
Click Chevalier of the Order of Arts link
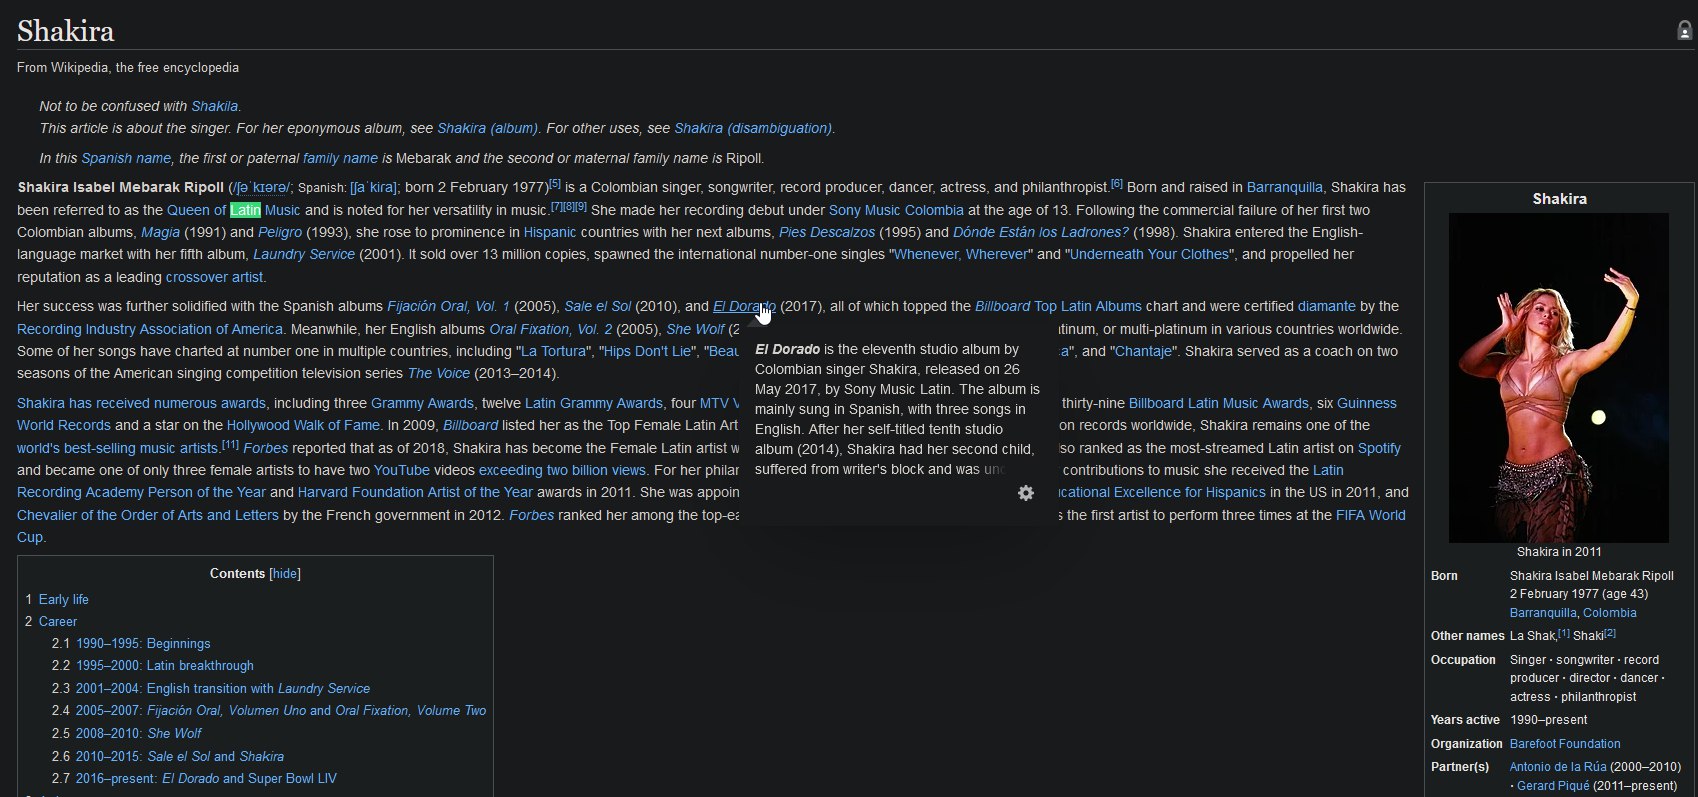(148, 515)
